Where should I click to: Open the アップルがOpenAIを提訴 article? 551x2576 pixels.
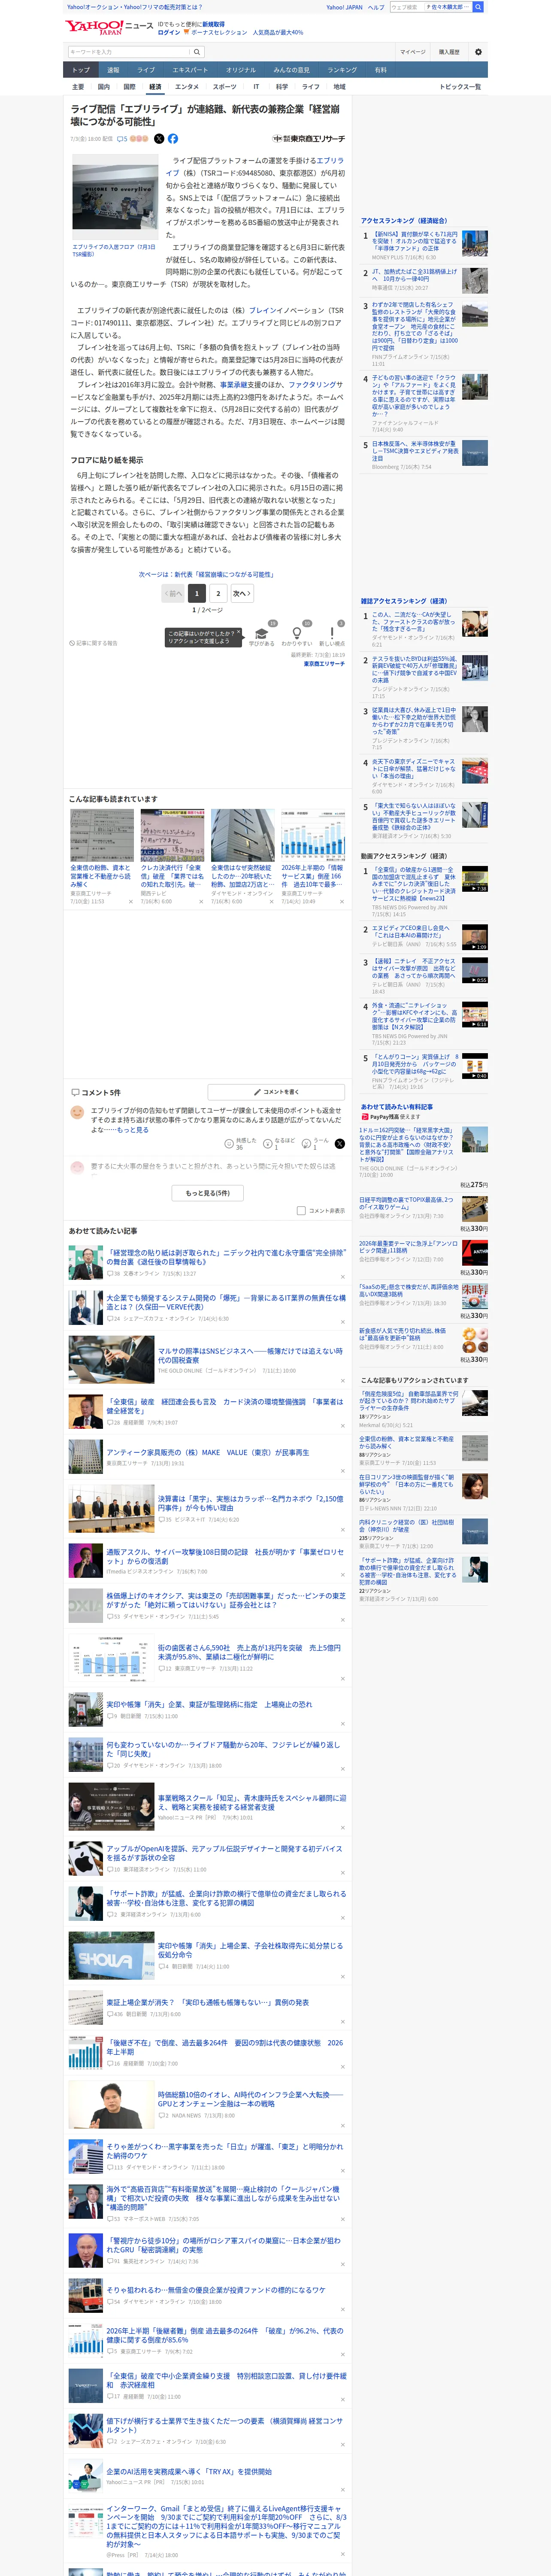(225, 1853)
